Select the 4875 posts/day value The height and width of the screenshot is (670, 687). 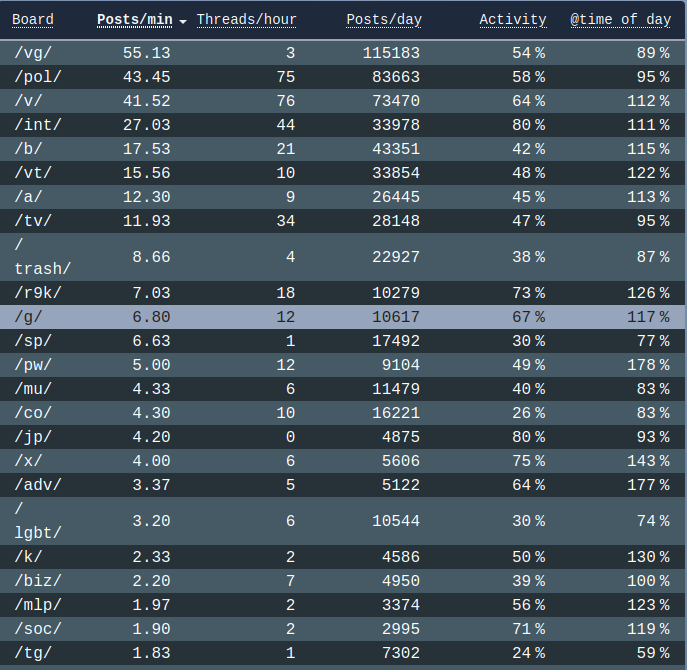(401, 437)
